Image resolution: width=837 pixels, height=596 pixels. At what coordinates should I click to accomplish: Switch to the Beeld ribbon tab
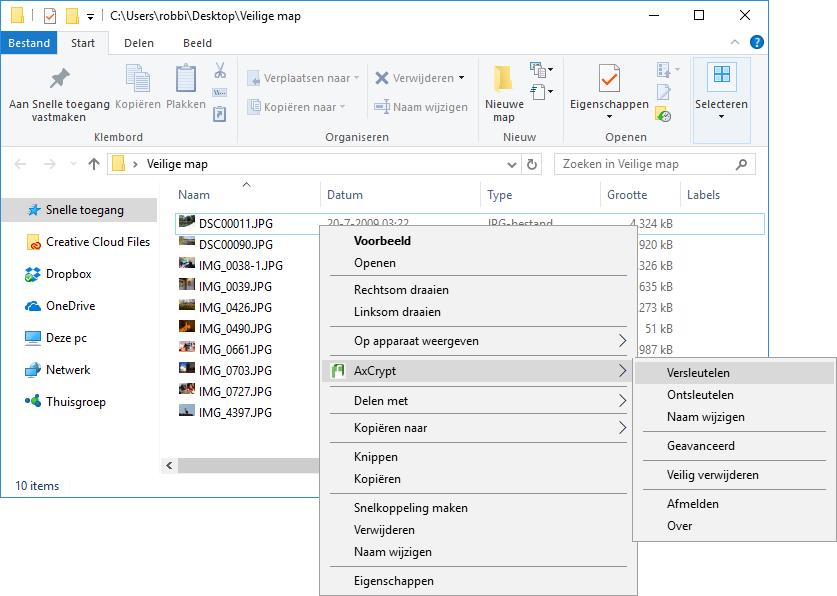(x=197, y=43)
